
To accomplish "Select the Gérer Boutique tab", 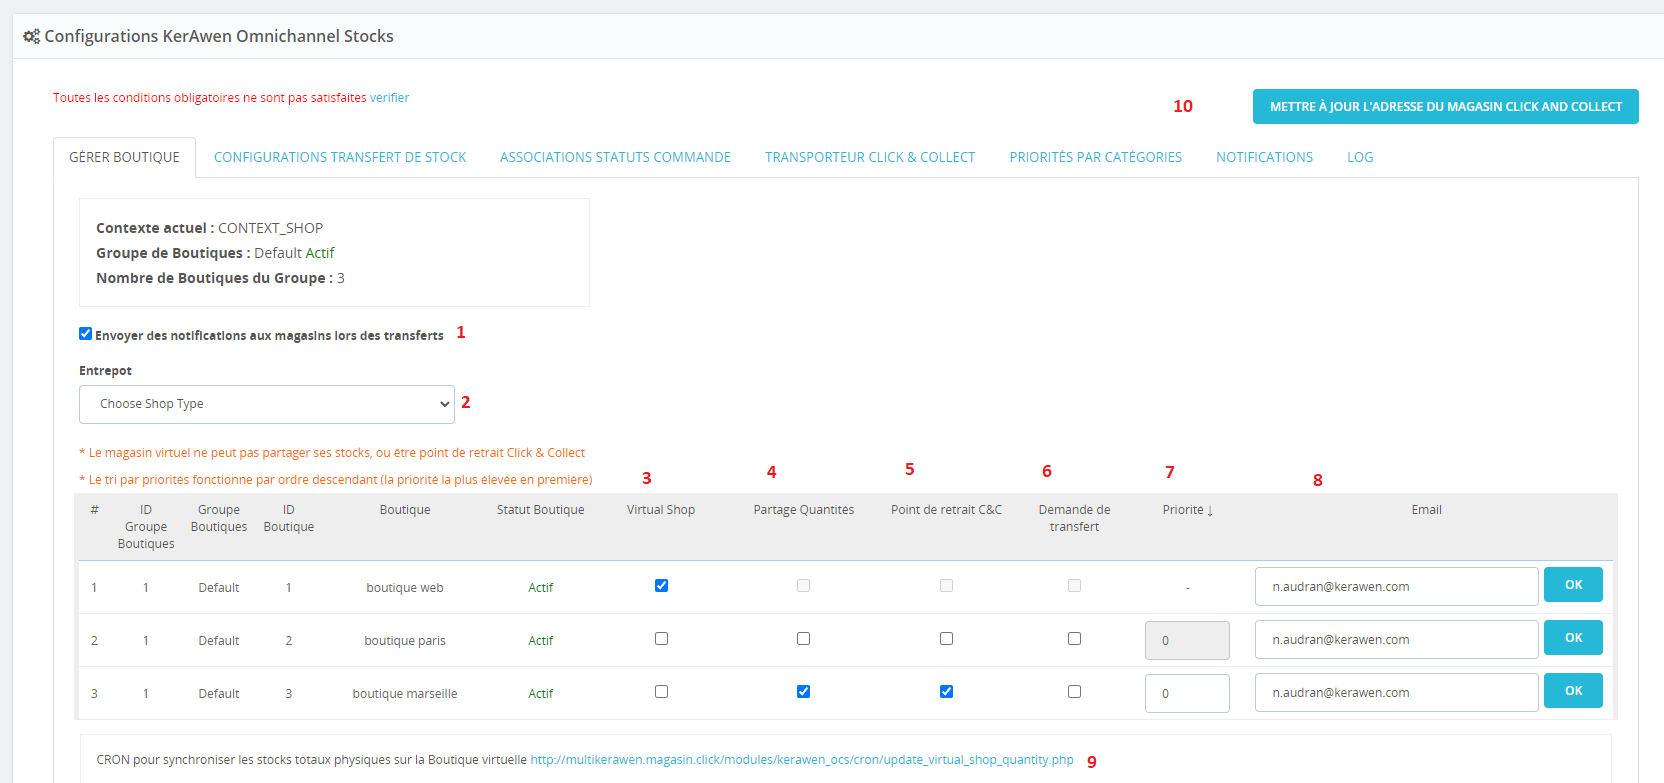I will [x=125, y=157].
